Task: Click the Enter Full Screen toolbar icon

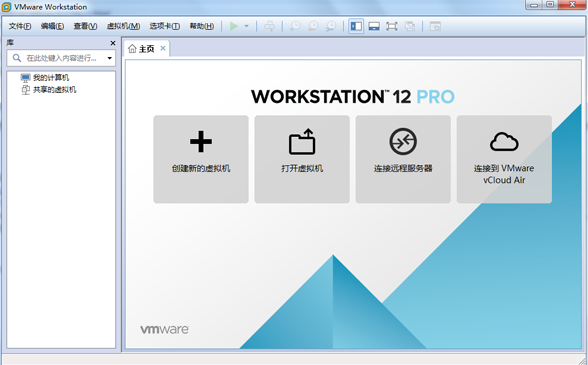Action: [x=392, y=26]
